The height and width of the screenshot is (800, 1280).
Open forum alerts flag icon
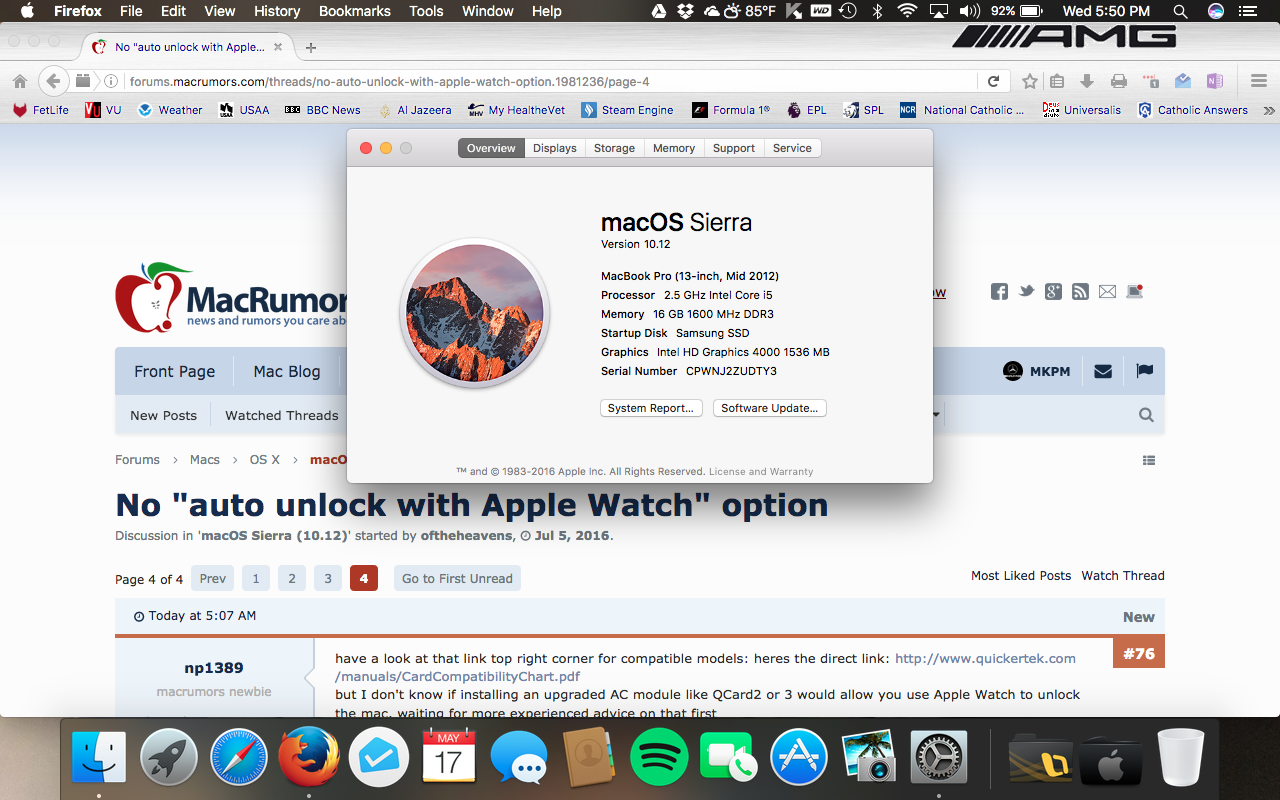click(x=1145, y=371)
